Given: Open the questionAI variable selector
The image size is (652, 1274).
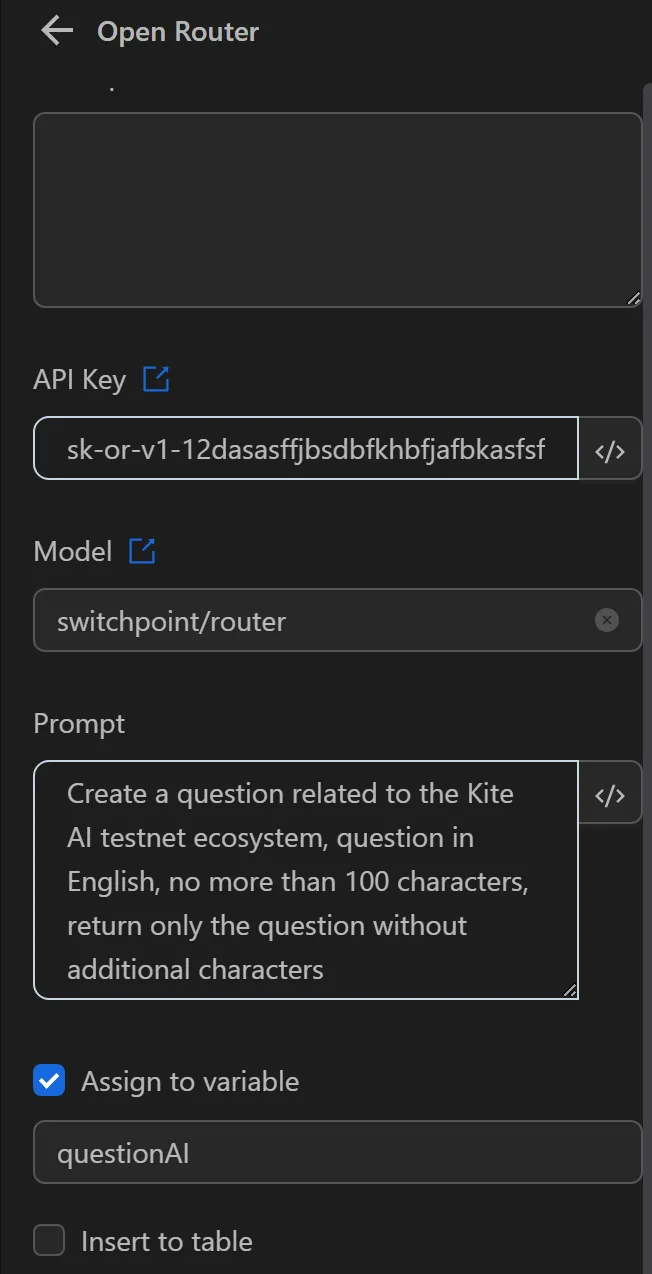Looking at the screenshot, I should [300, 1152].
